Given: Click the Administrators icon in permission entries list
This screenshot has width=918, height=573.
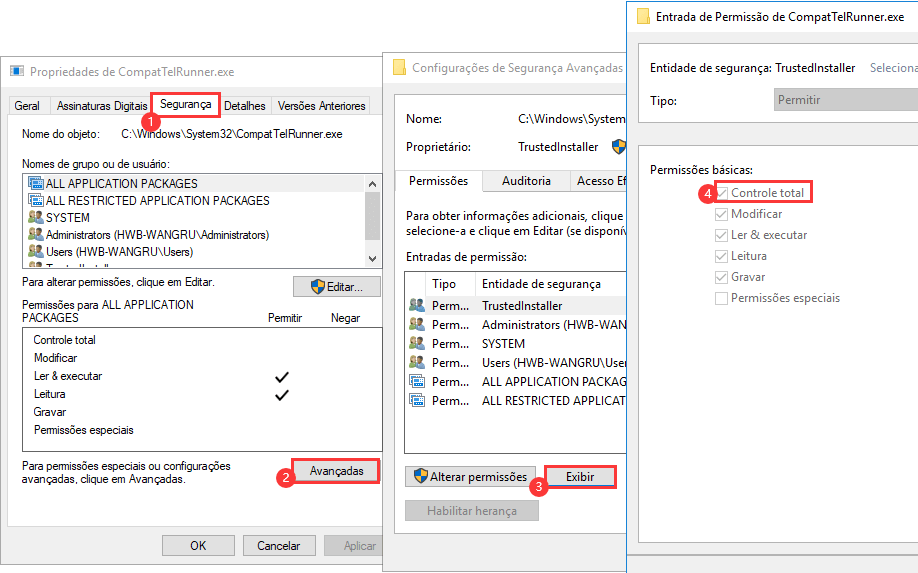Looking at the screenshot, I should pos(416,325).
